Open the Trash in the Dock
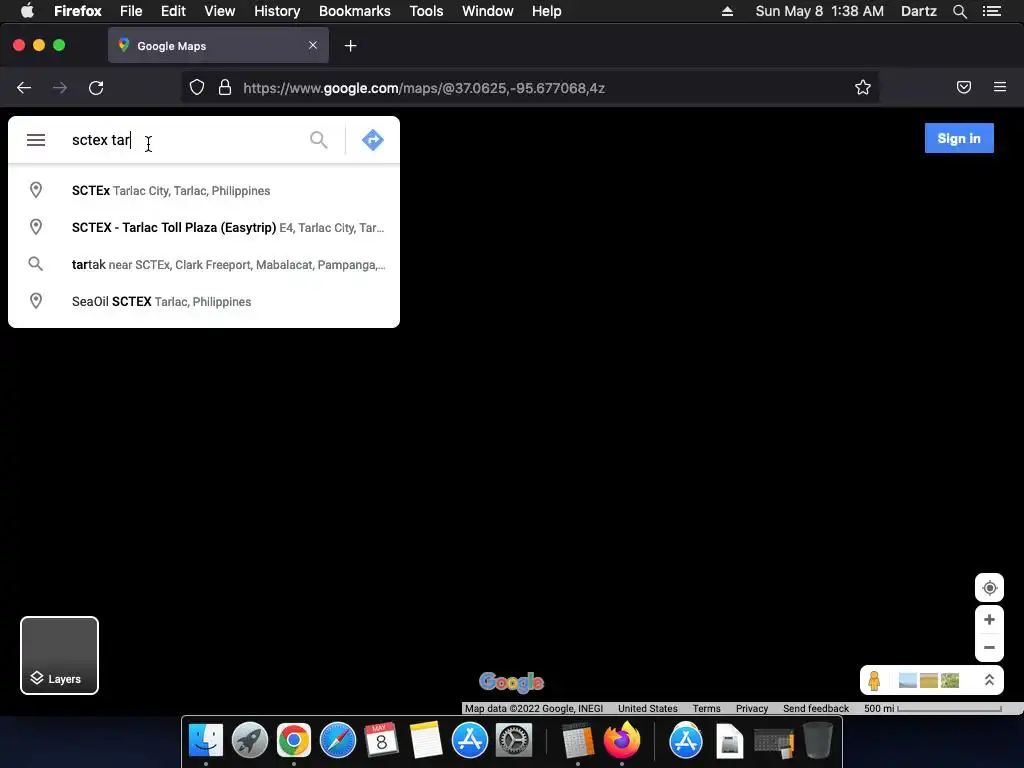 click(x=818, y=741)
